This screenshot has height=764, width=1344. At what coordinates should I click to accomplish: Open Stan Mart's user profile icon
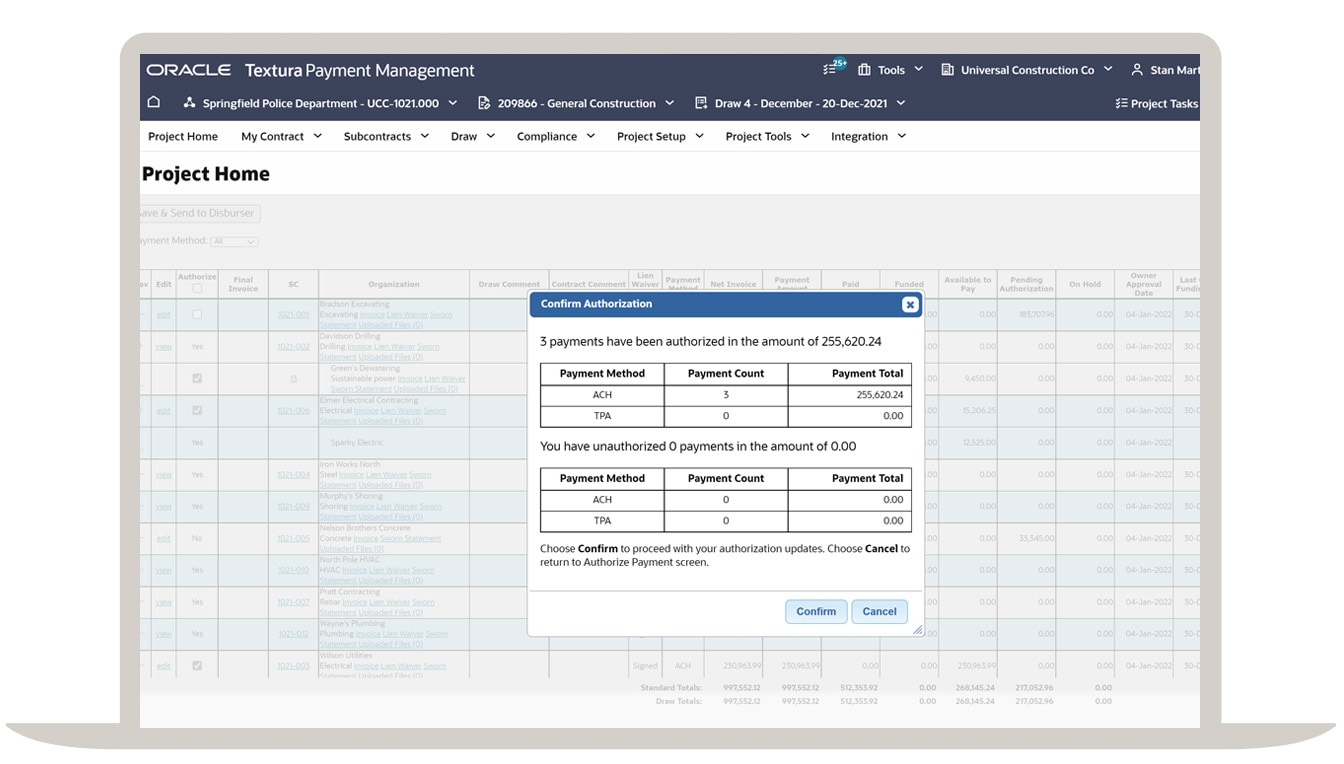pos(1136,69)
